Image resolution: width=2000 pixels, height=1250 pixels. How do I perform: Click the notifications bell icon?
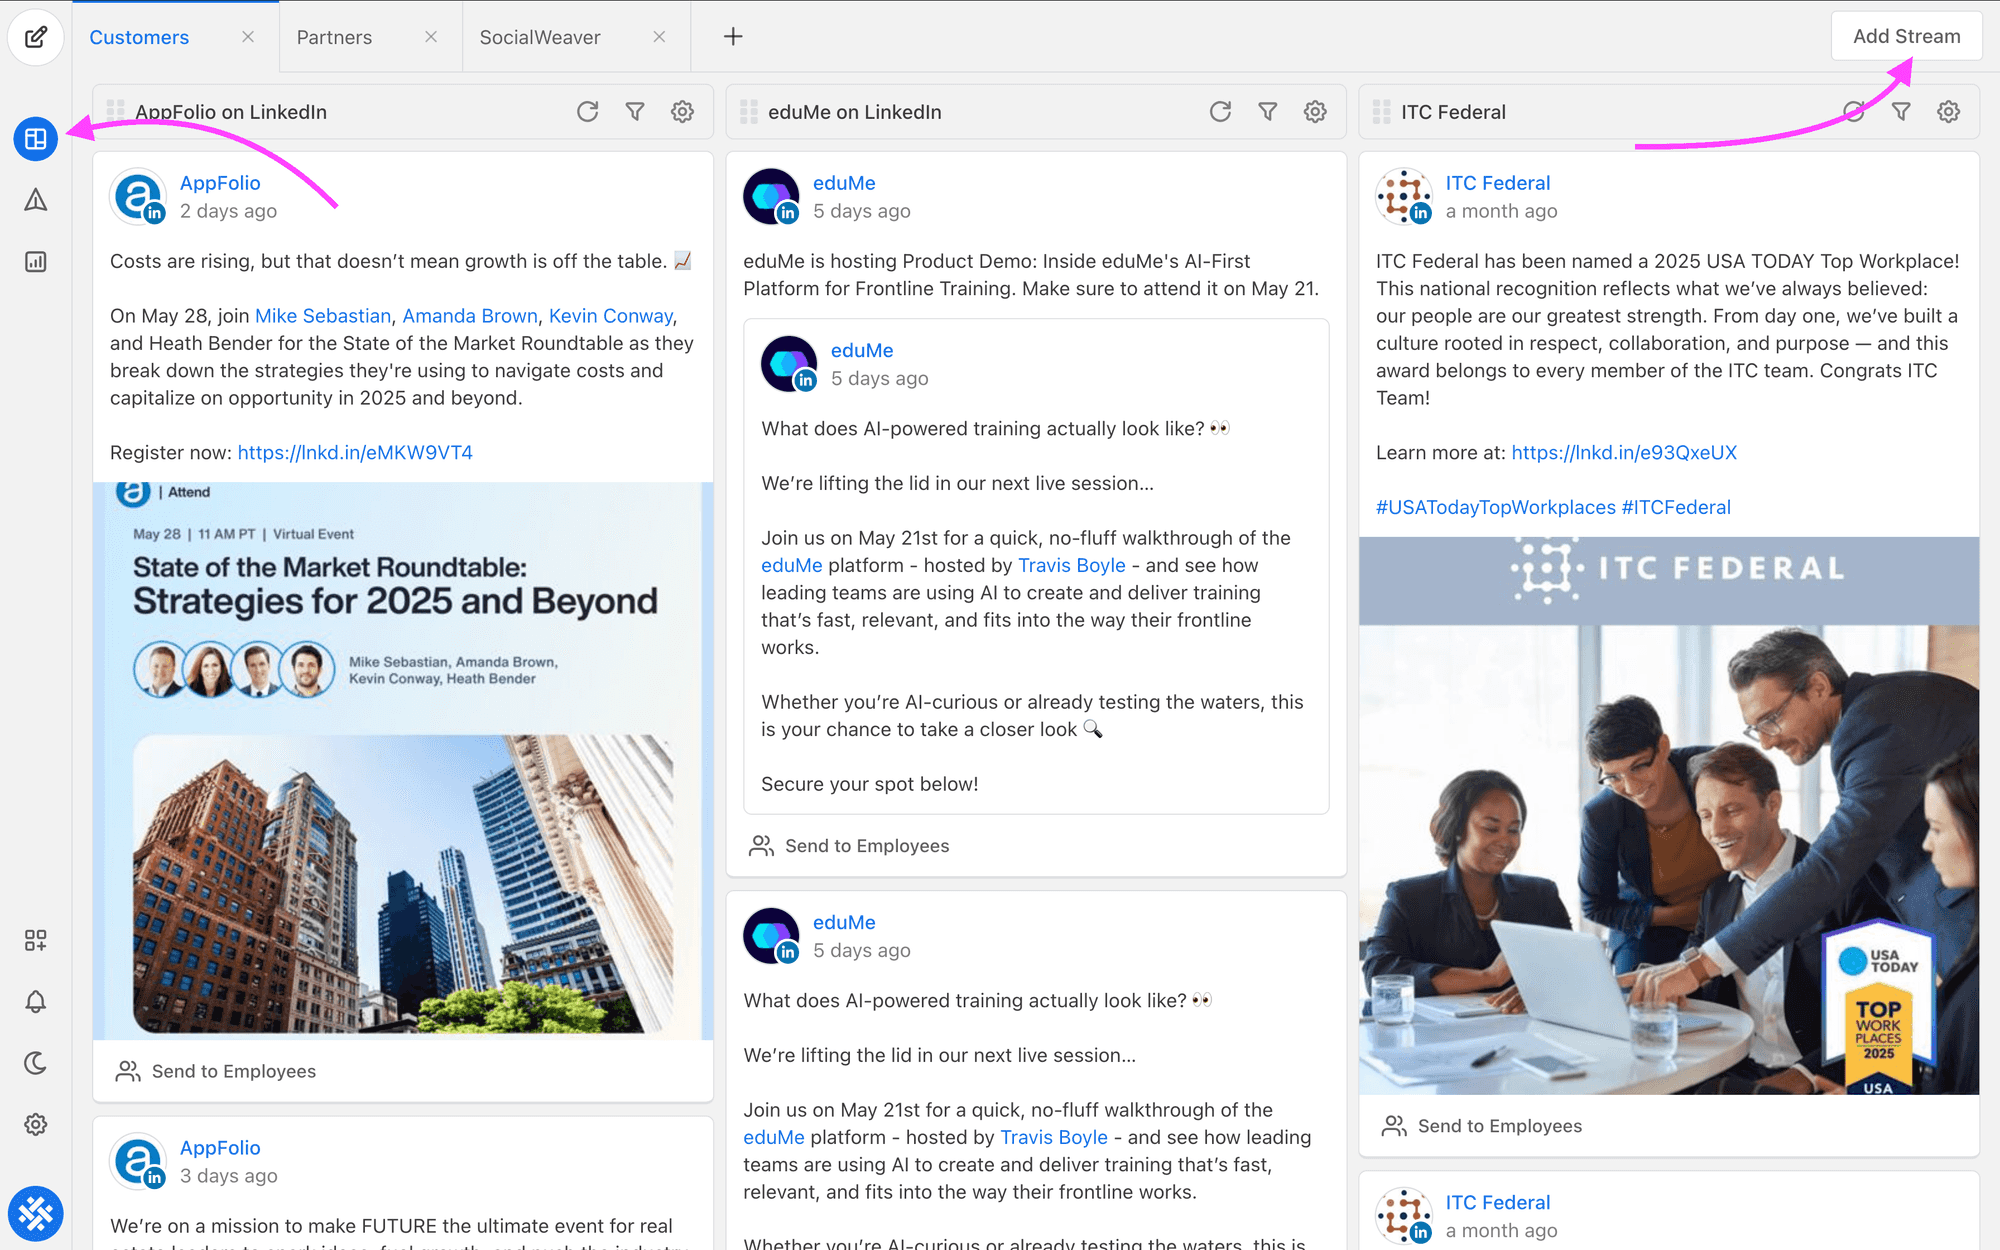point(36,1001)
